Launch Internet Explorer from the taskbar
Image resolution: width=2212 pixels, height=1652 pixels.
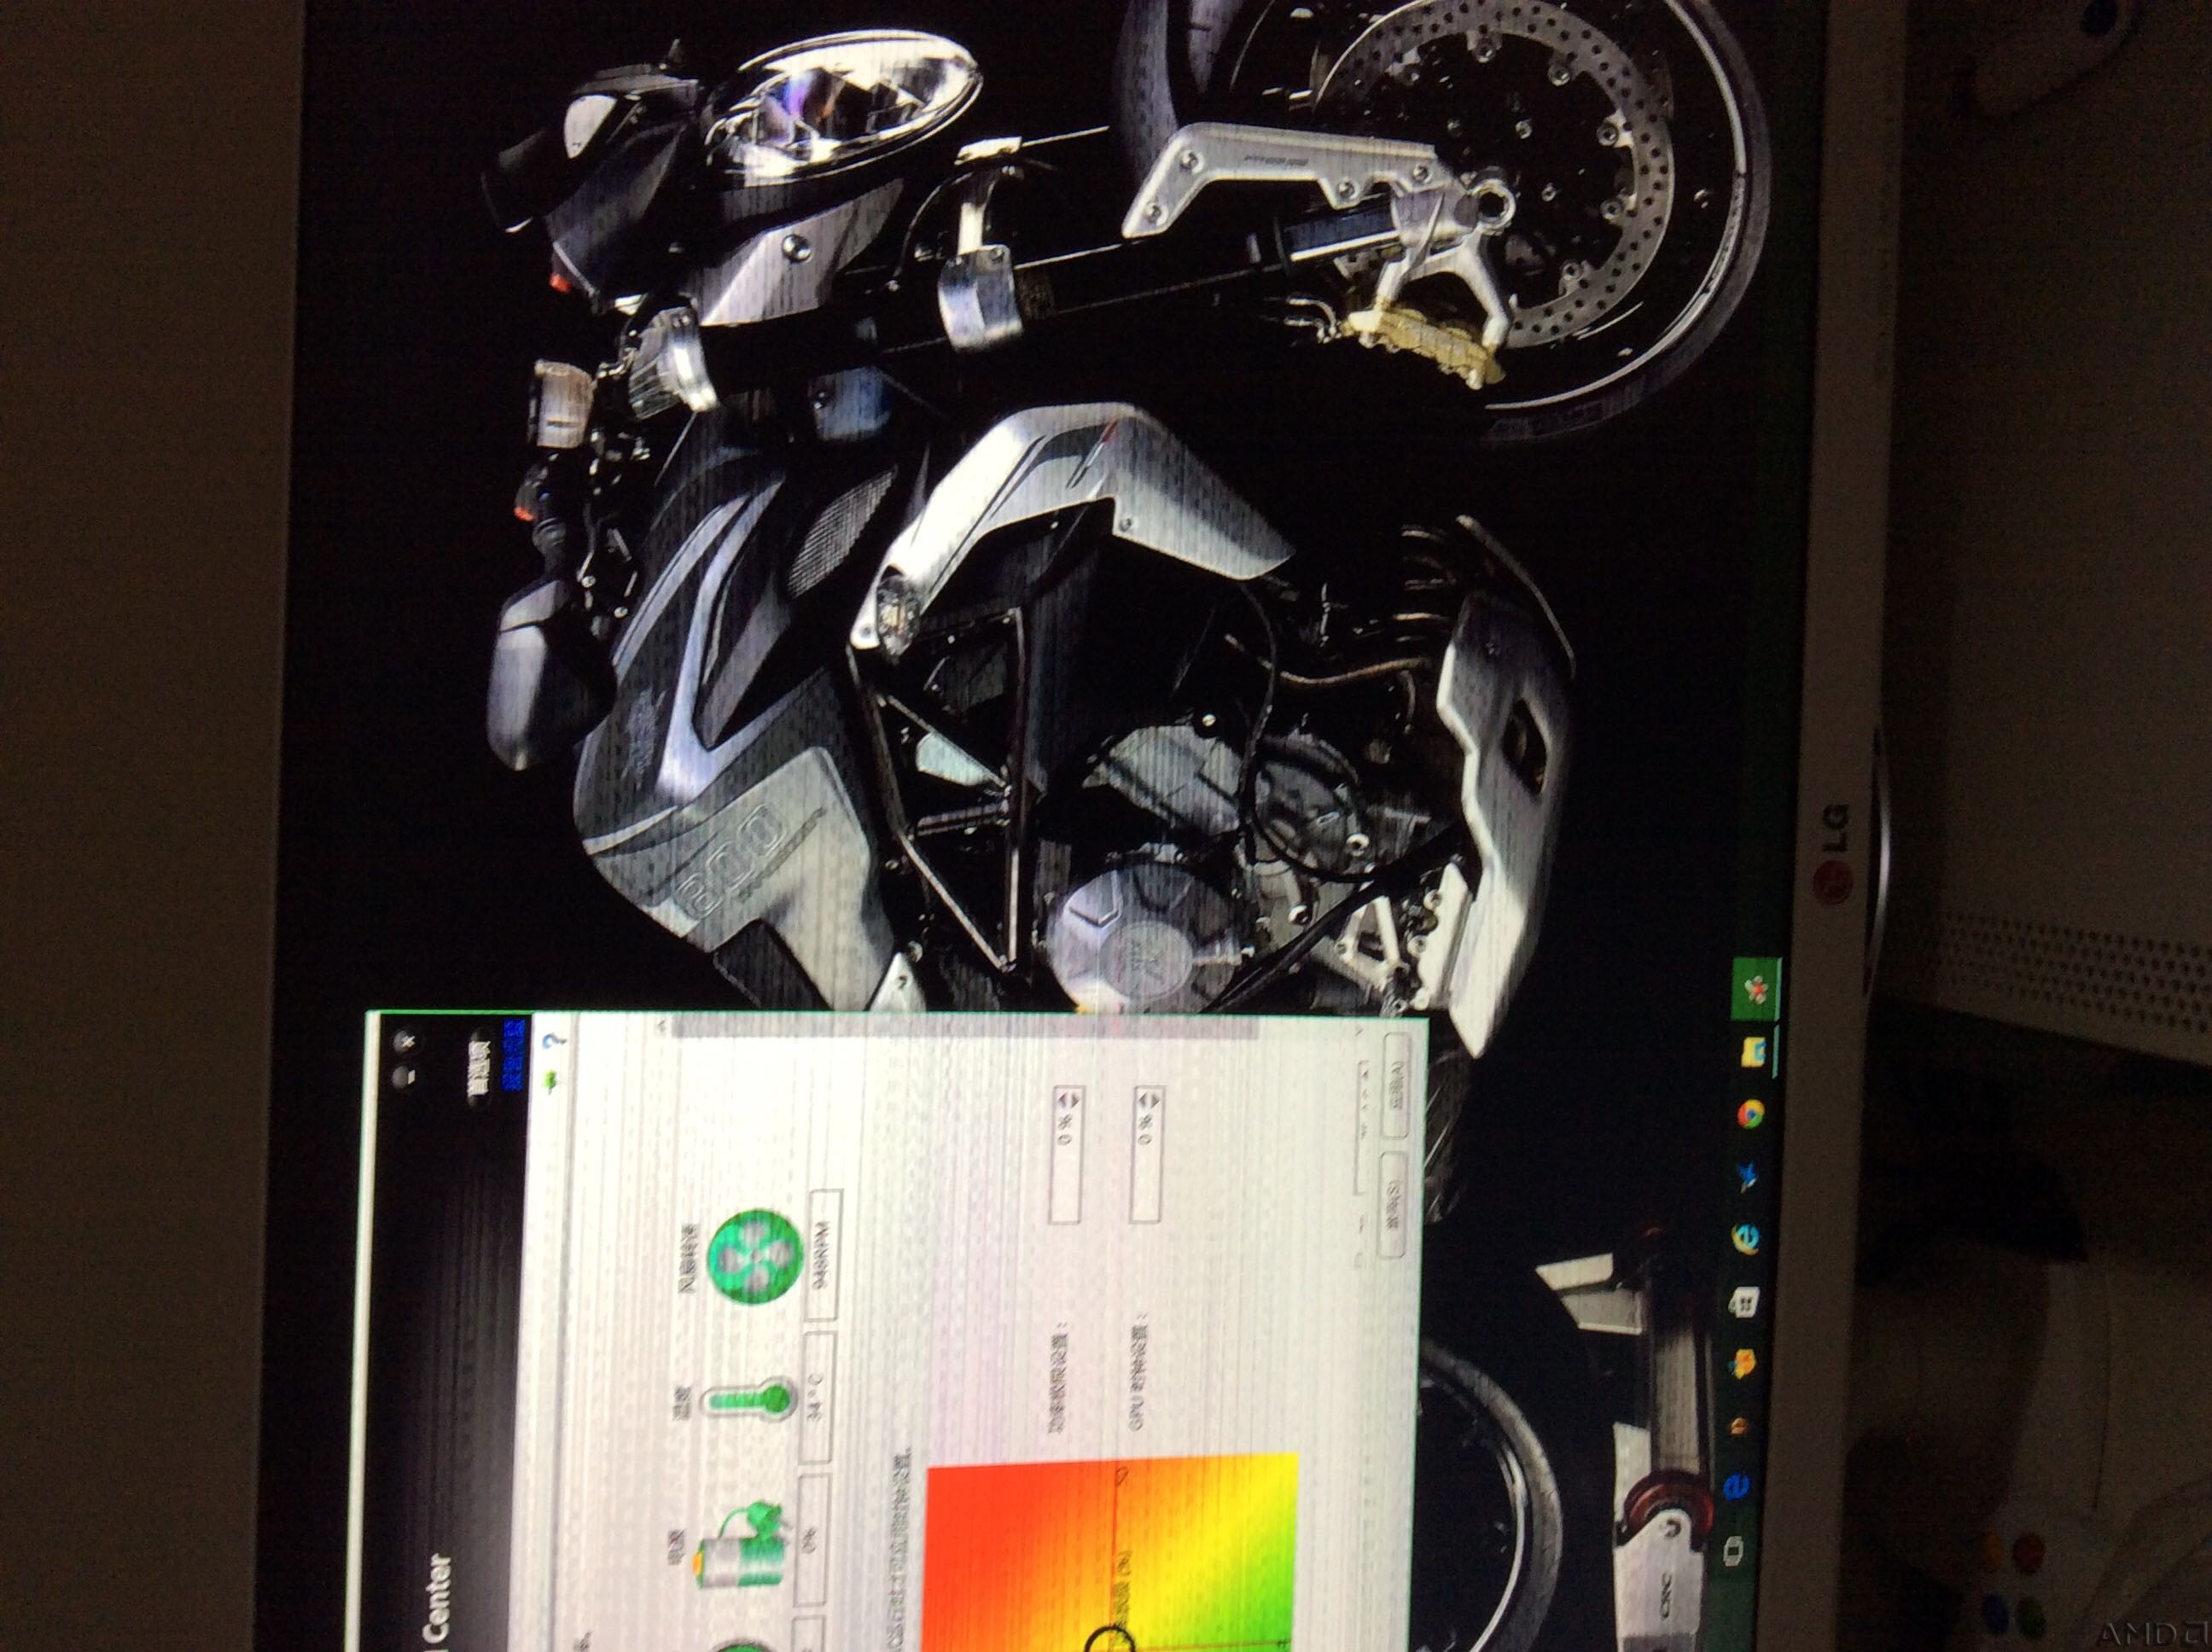coord(1746,1240)
